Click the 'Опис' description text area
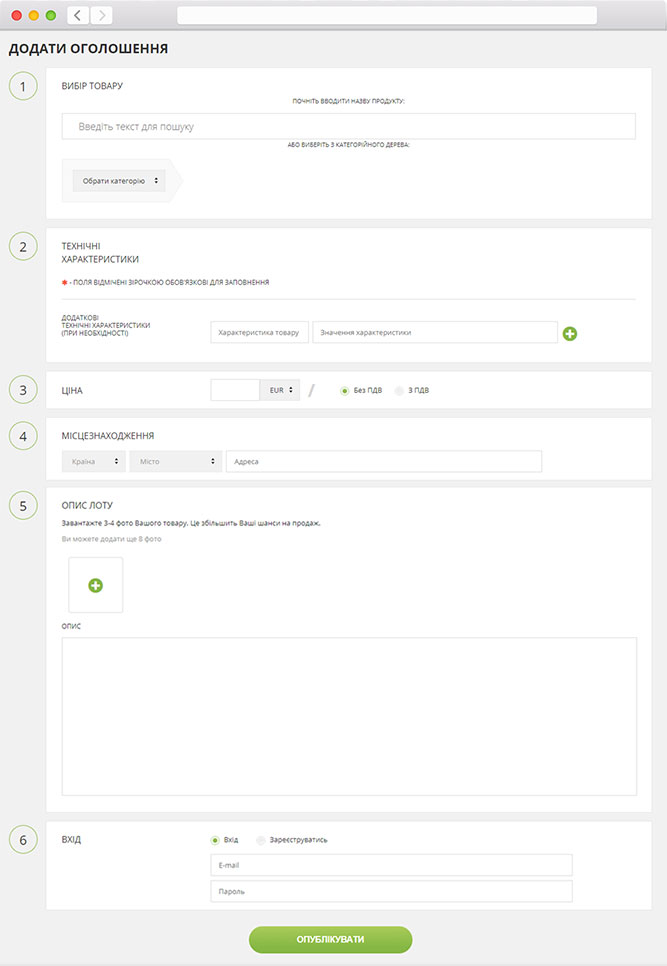This screenshot has height=966, width=667. pyautogui.click(x=349, y=716)
